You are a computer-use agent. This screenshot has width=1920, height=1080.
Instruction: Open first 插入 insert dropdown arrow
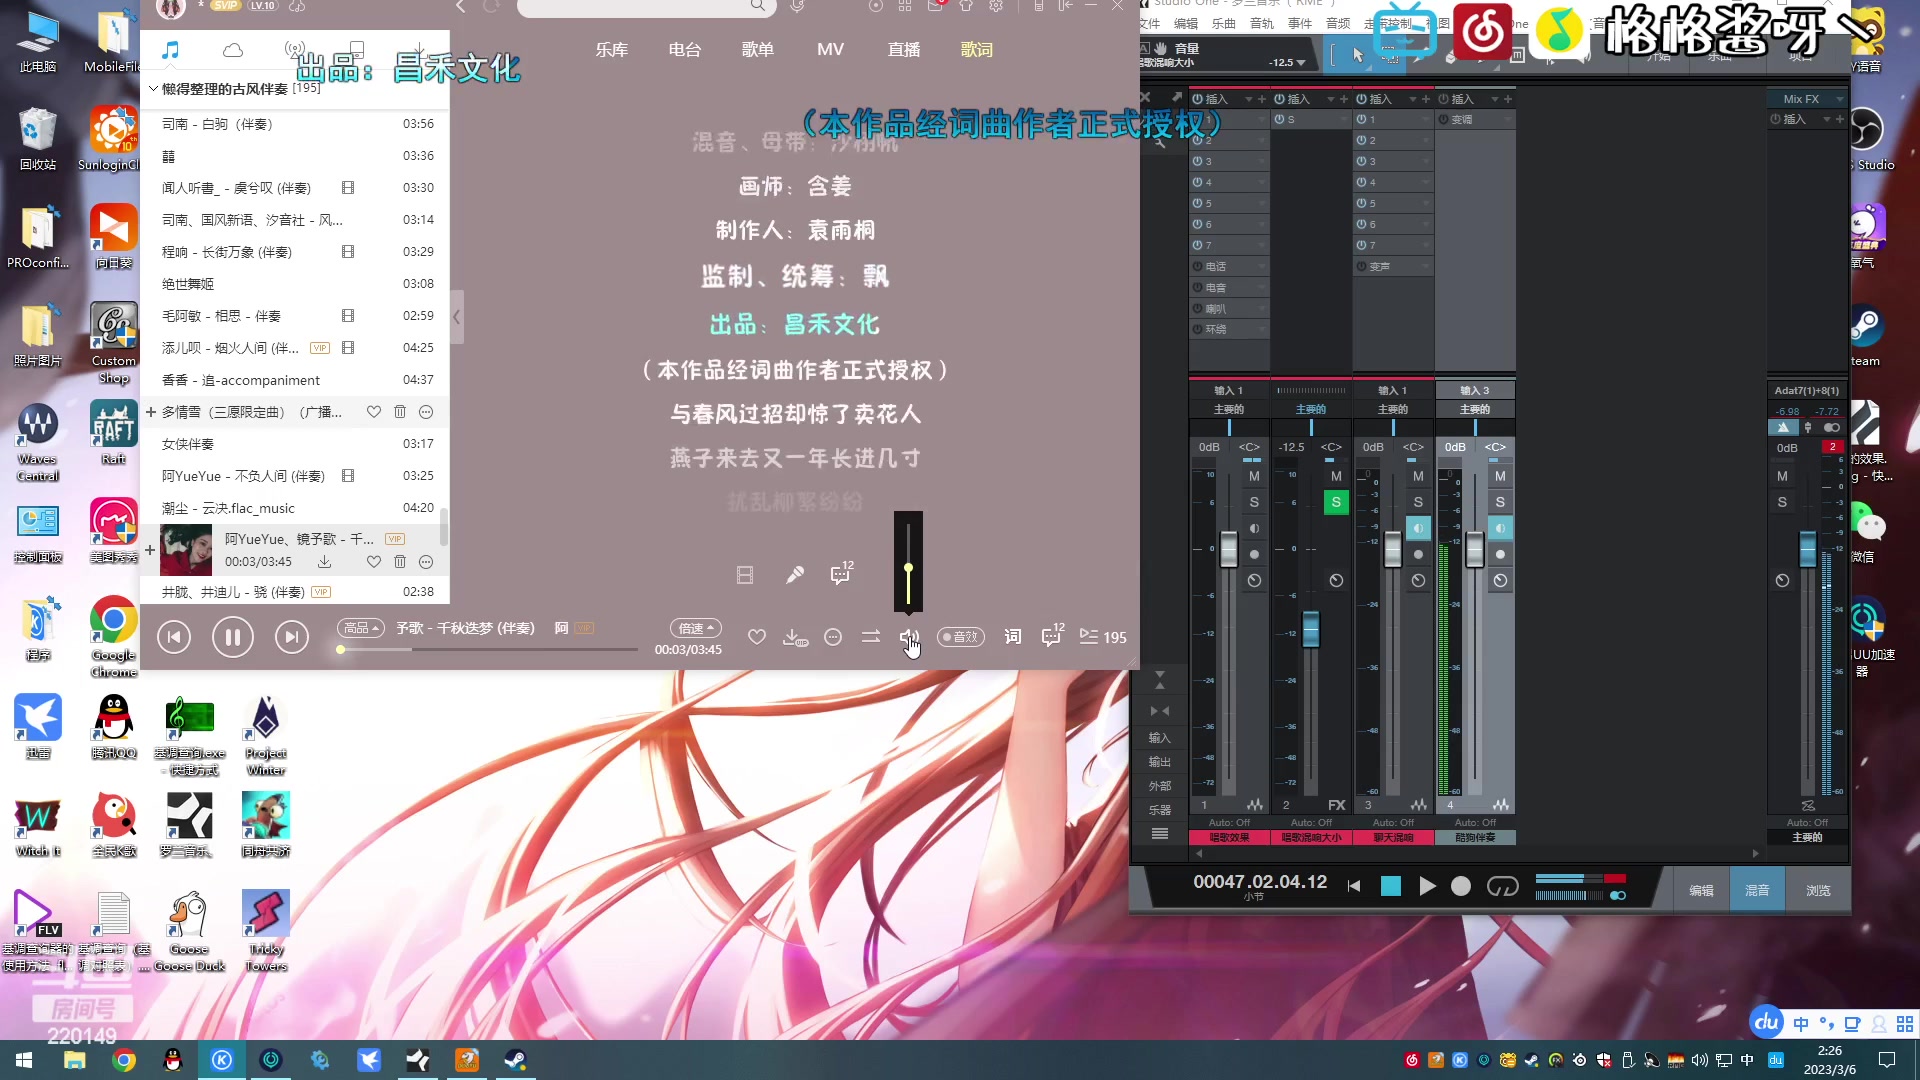tap(1248, 99)
